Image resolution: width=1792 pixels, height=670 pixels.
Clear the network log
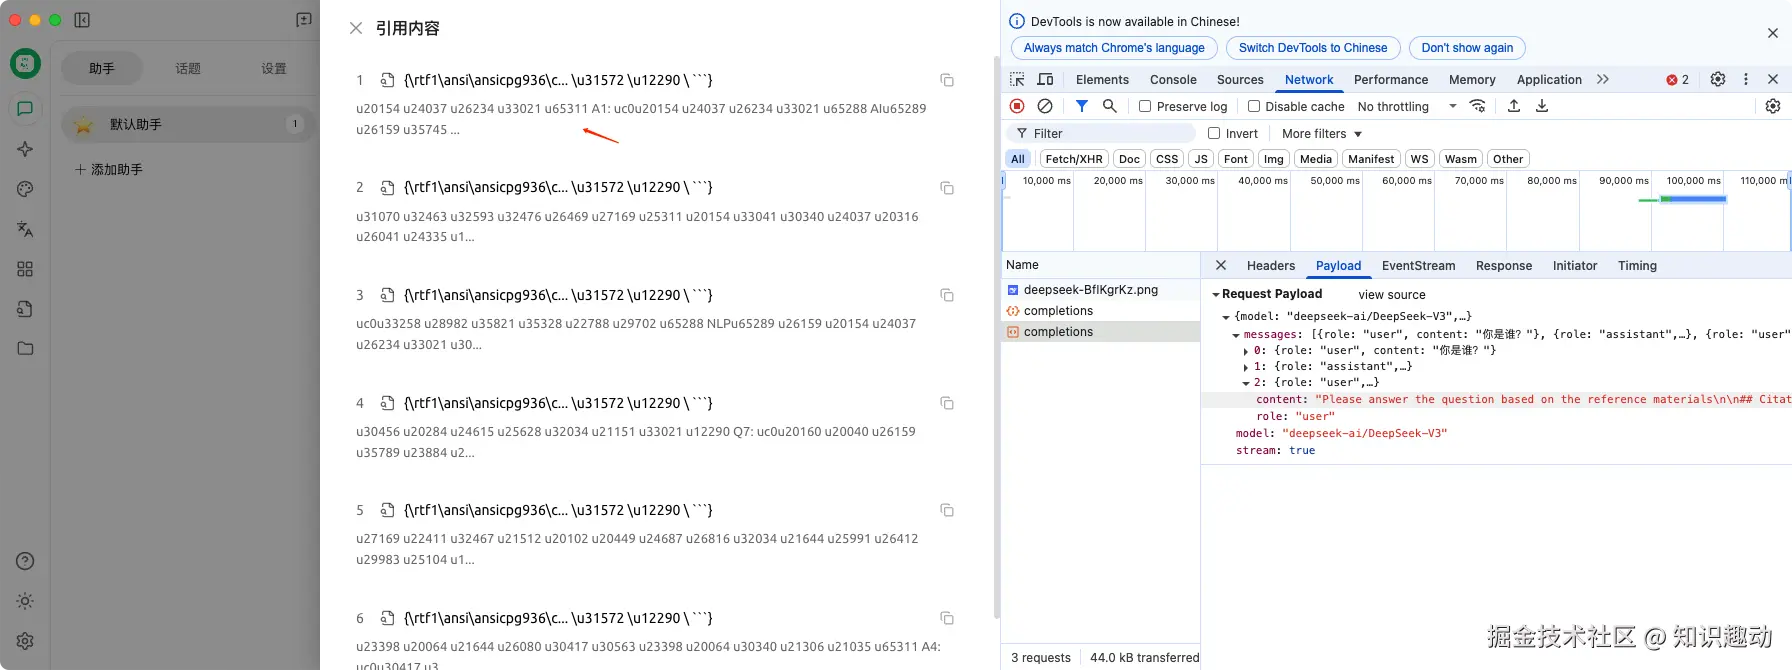click(1045, 106)
